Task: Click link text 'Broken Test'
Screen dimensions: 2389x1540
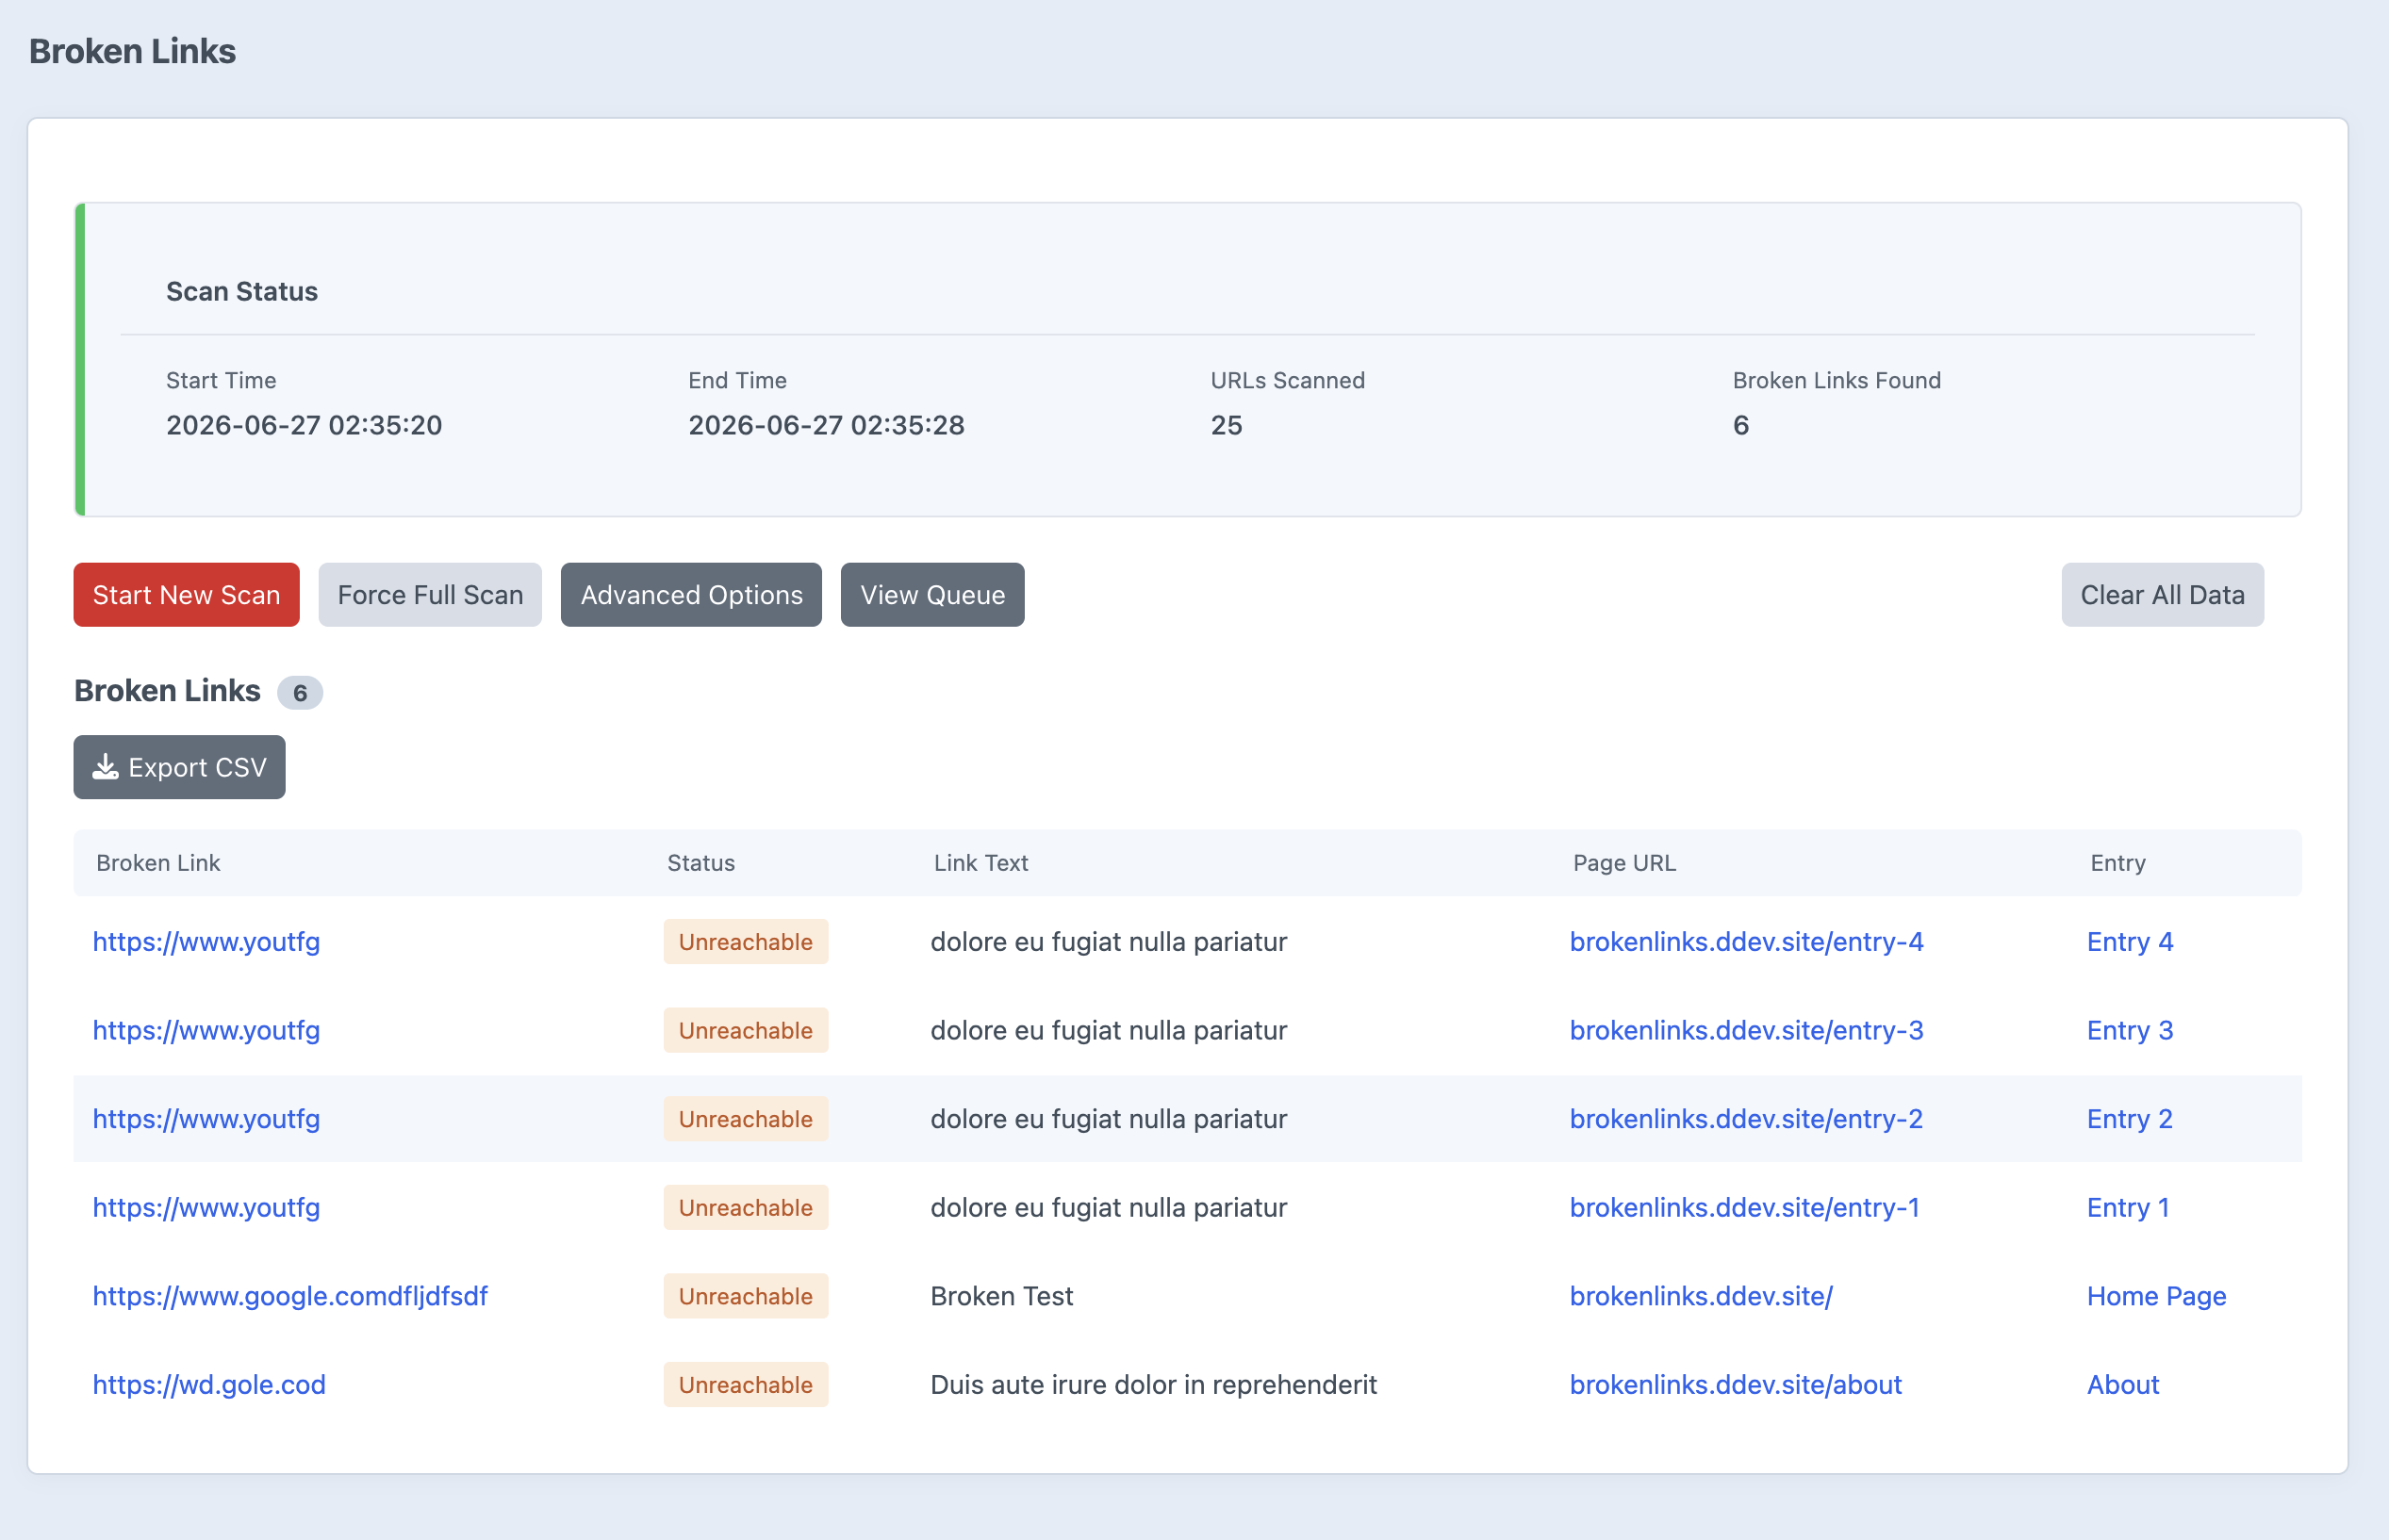Action: 1002,1296
